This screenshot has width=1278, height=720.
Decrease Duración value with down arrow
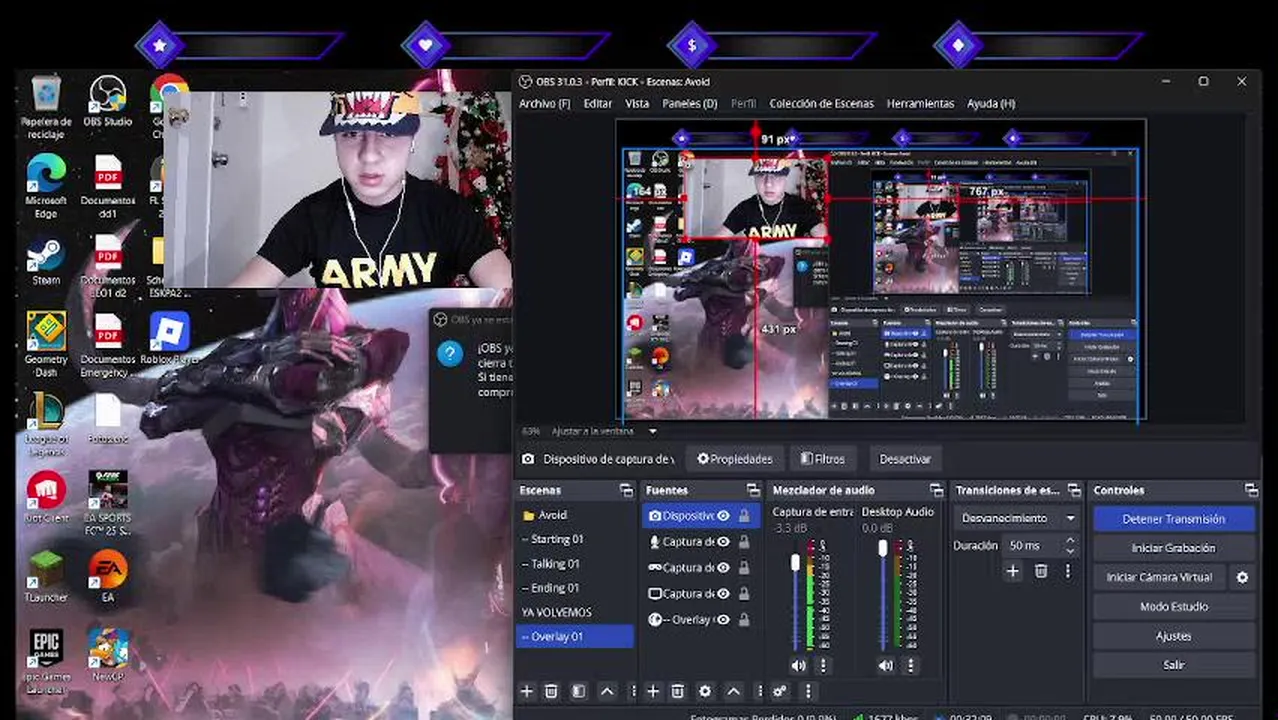coord(1070,551)
